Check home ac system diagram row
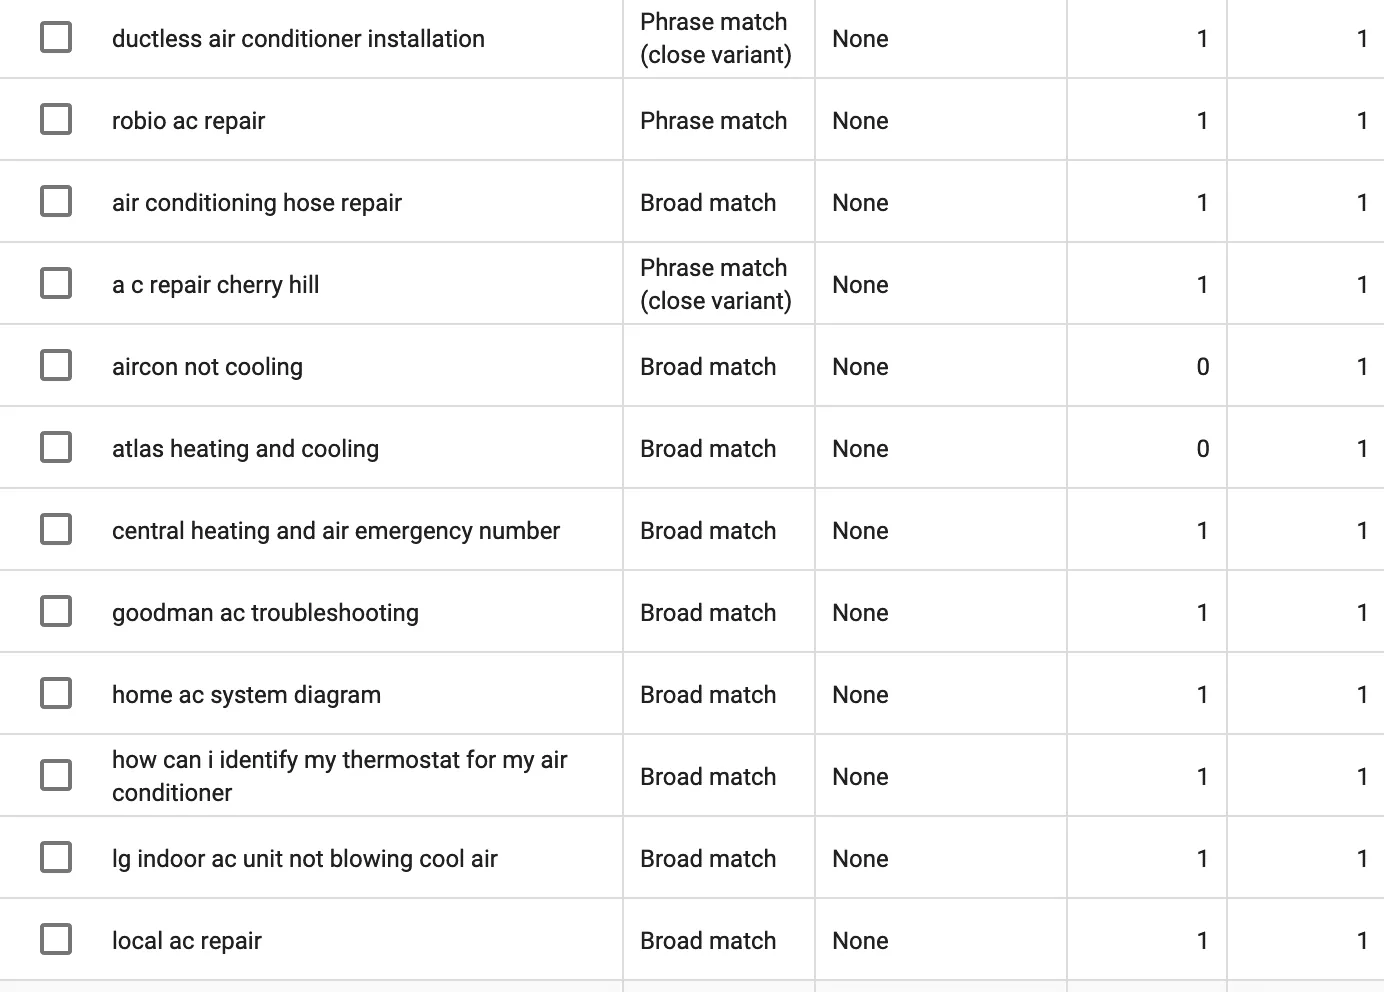 point(56,694)
